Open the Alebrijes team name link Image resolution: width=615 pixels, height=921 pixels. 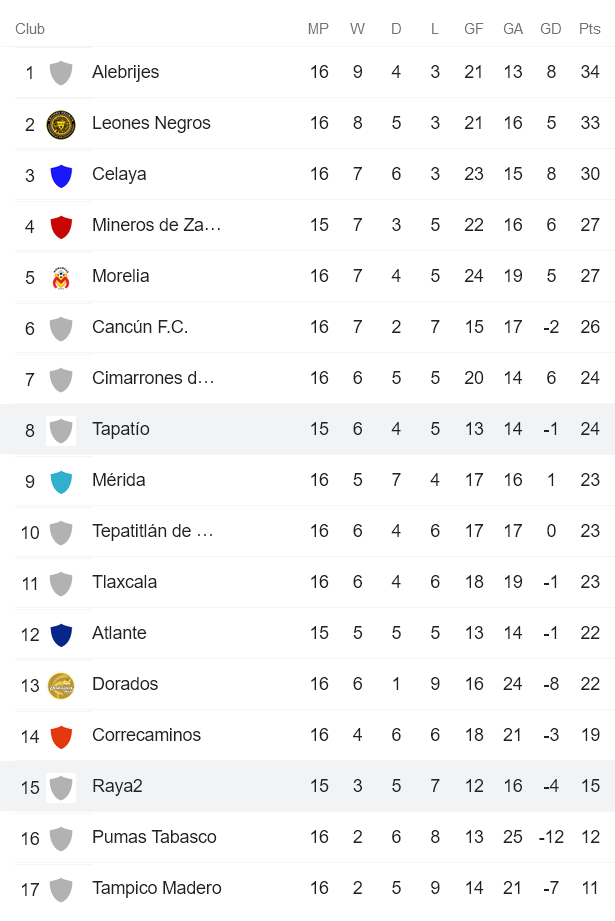[125, 72]
